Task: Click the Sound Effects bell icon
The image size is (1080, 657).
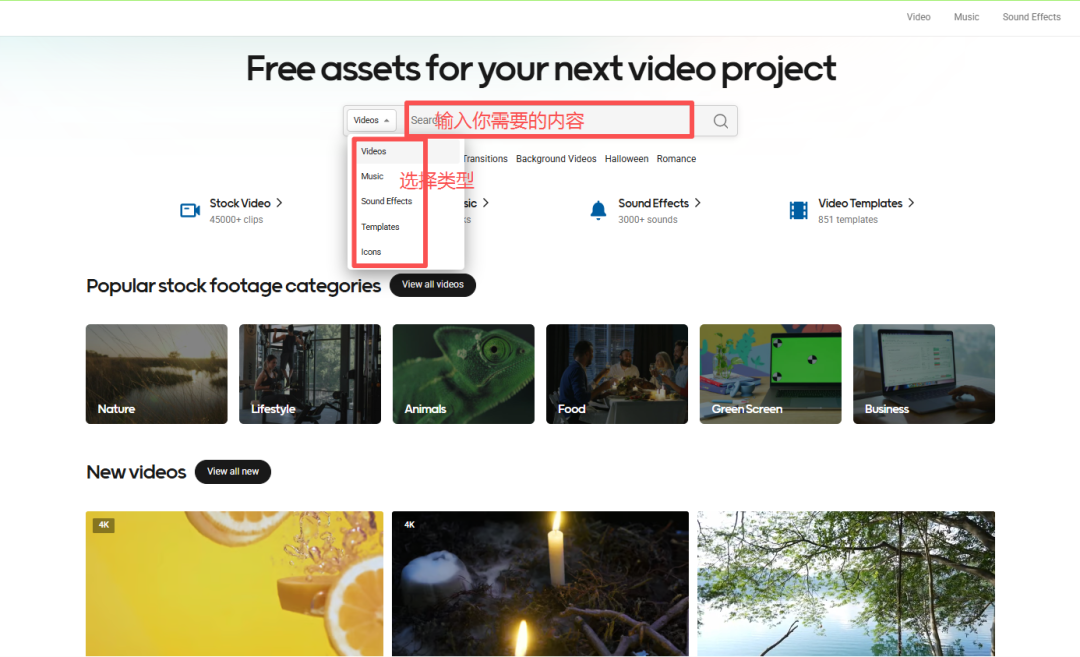Action: click(x=599, y=210)
